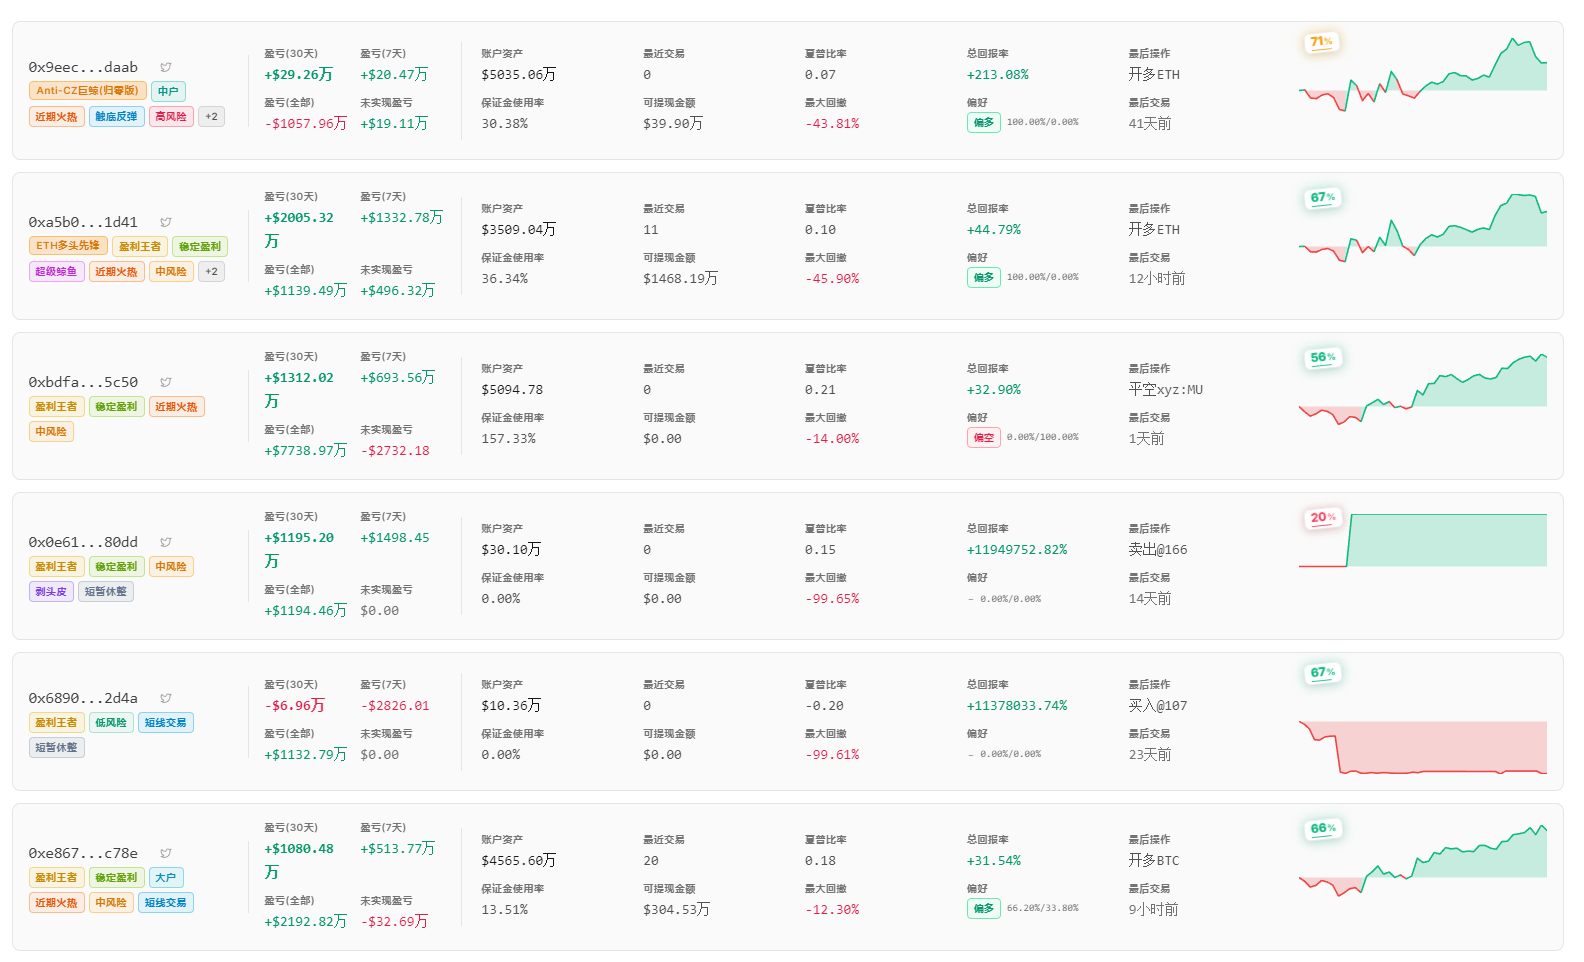This screenshot has height=962, width=1584.
Task: Open wallet address 0xe867...c78e
Action: [83, 853]
